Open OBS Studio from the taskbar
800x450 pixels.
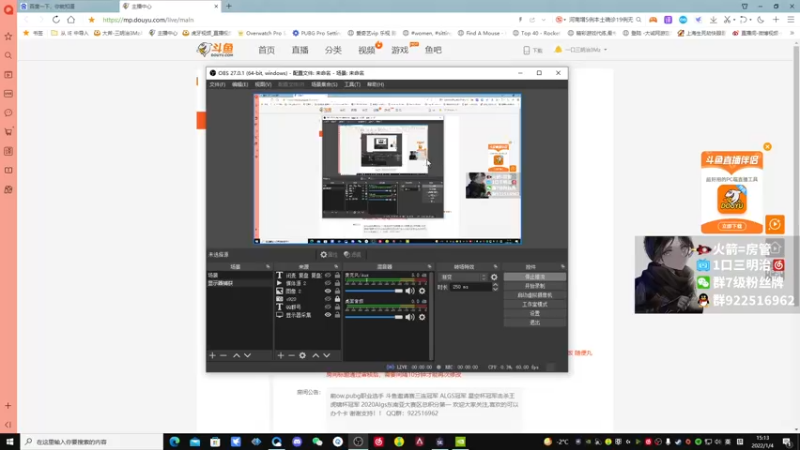pos(358,442)
